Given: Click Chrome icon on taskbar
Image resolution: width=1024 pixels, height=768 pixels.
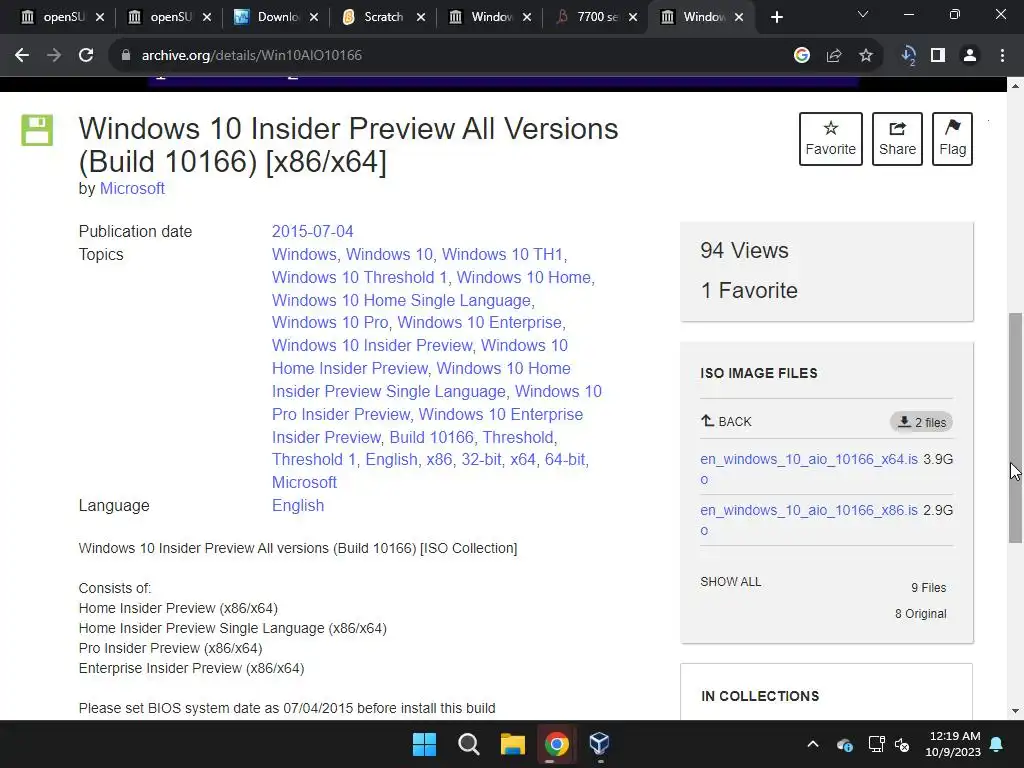Looking at the screenshot, I should click(x=556, y=744).
